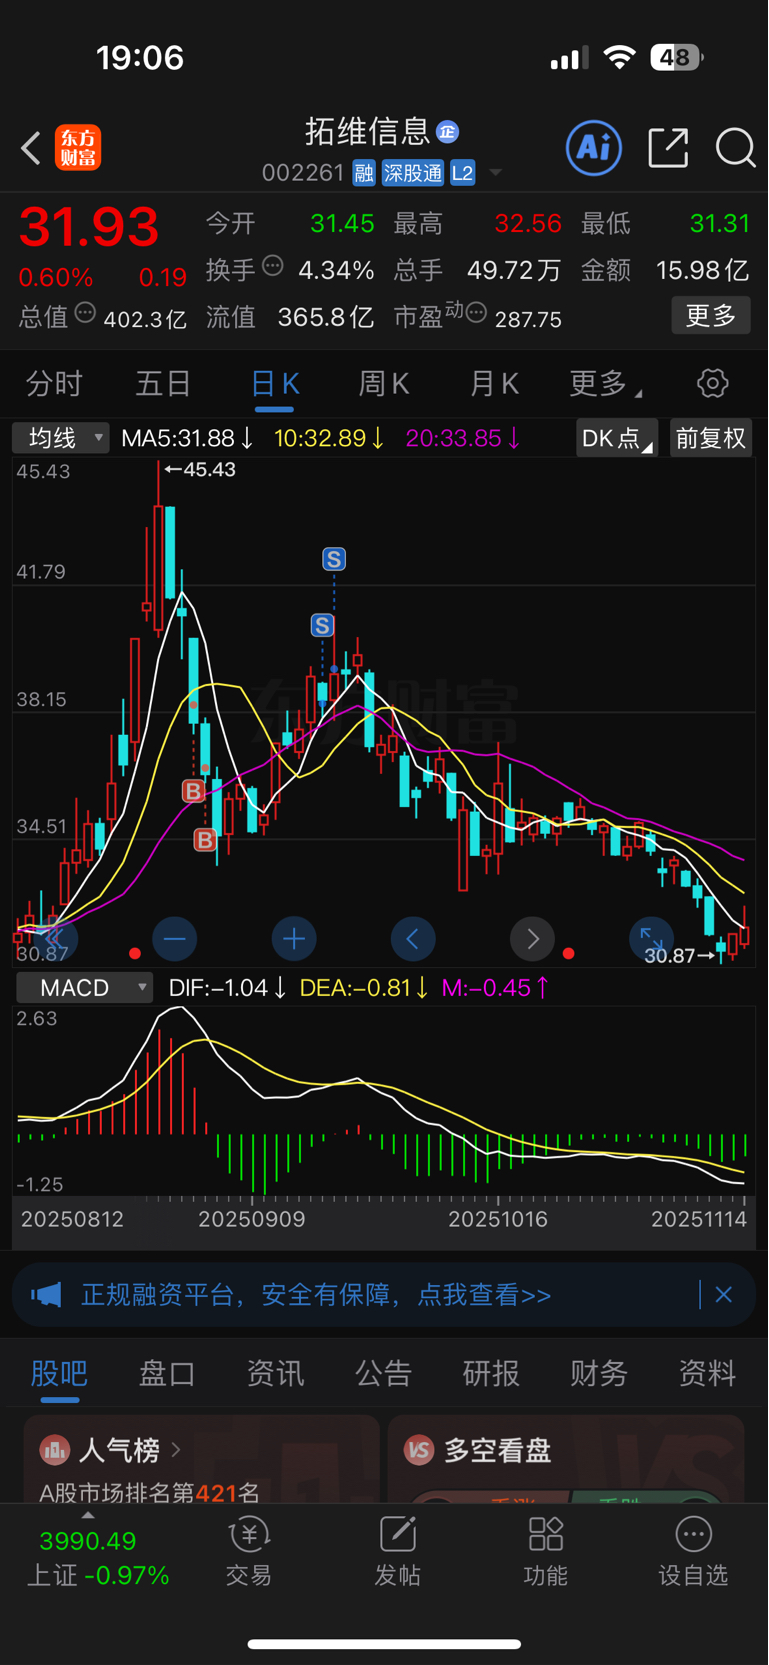
Task: Open chart settings gear icon
Action: pyautogui.click(x=712, y=383)
